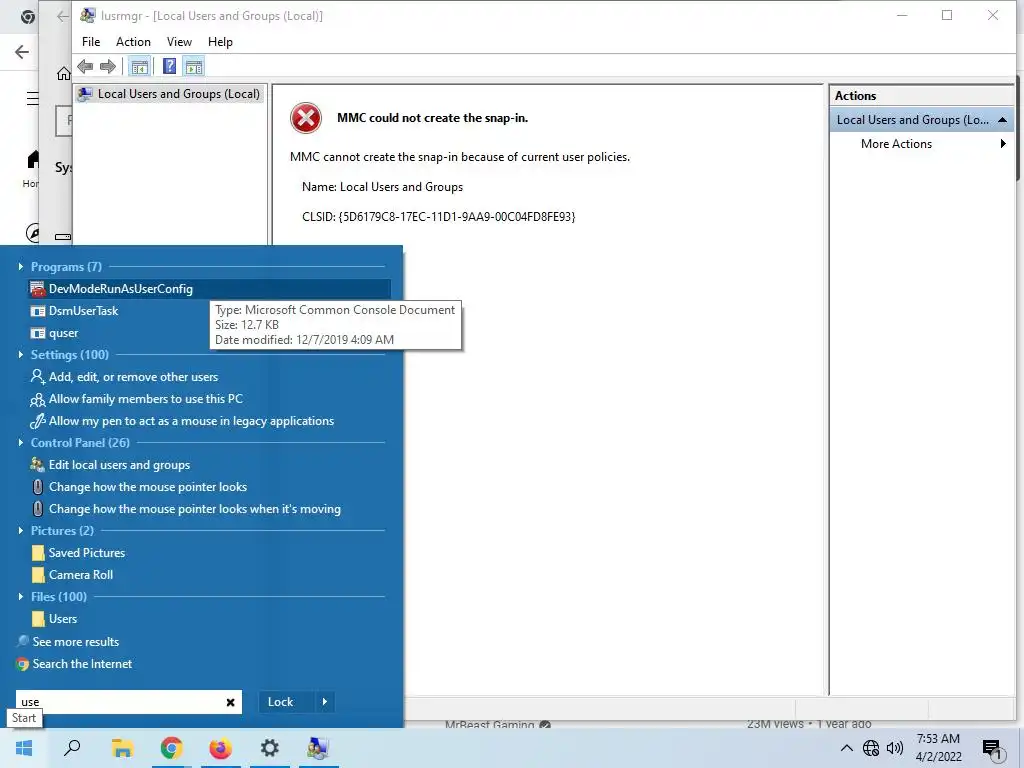Expand the Control Panel (26) results group
This screenshot has height=768, width=1024.
(21, 443)
